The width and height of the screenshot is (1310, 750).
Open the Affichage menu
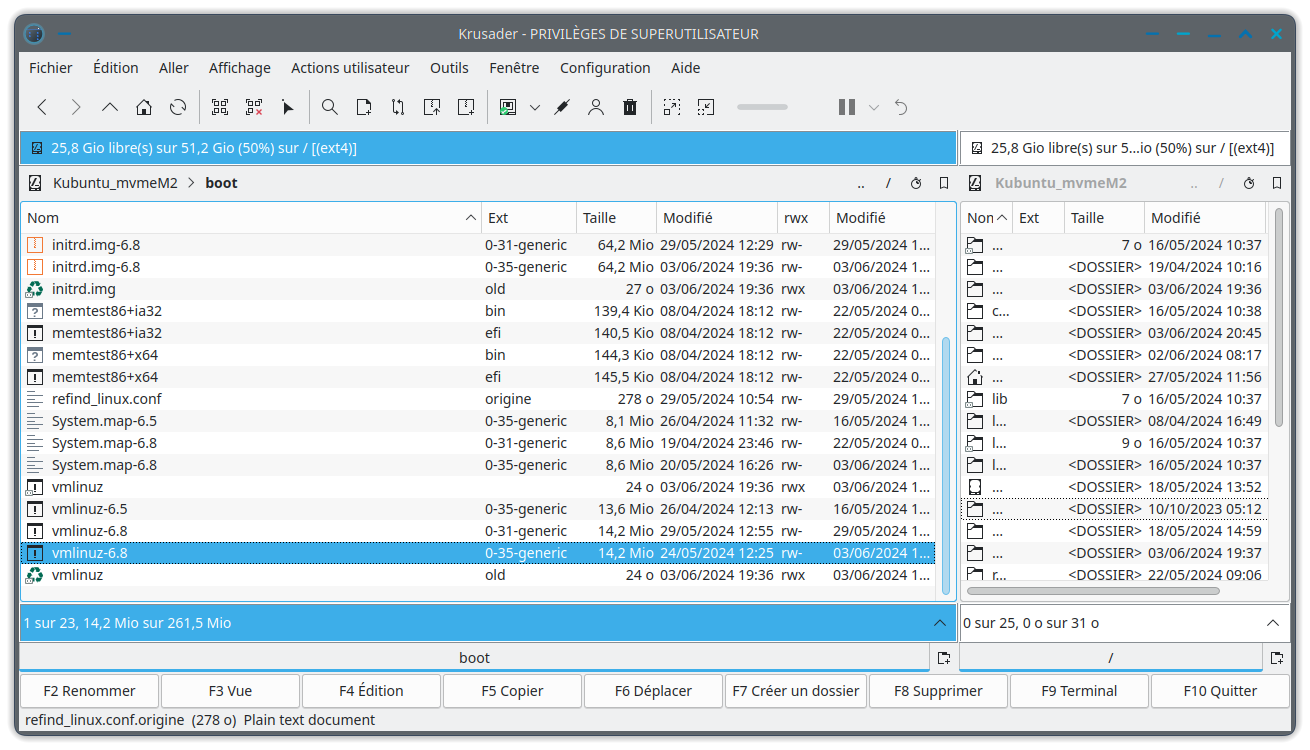(240, 68)
